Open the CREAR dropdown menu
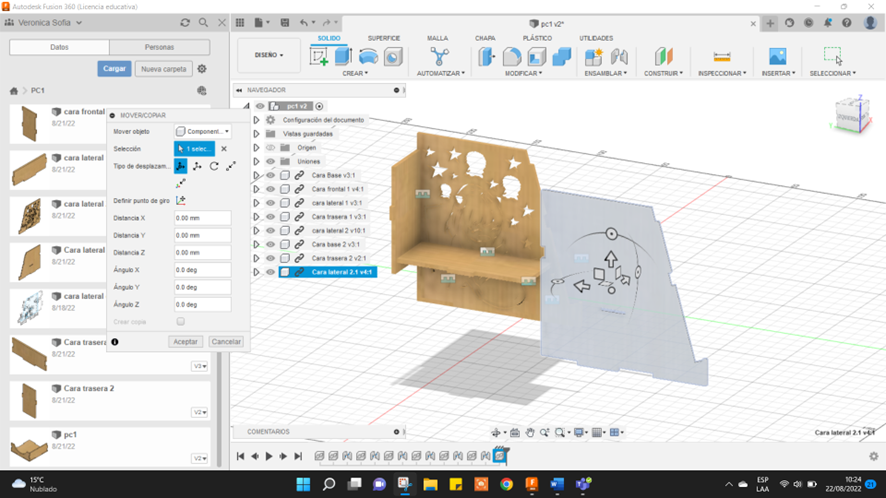Screen dimensions: 886x498 point(355,73)
